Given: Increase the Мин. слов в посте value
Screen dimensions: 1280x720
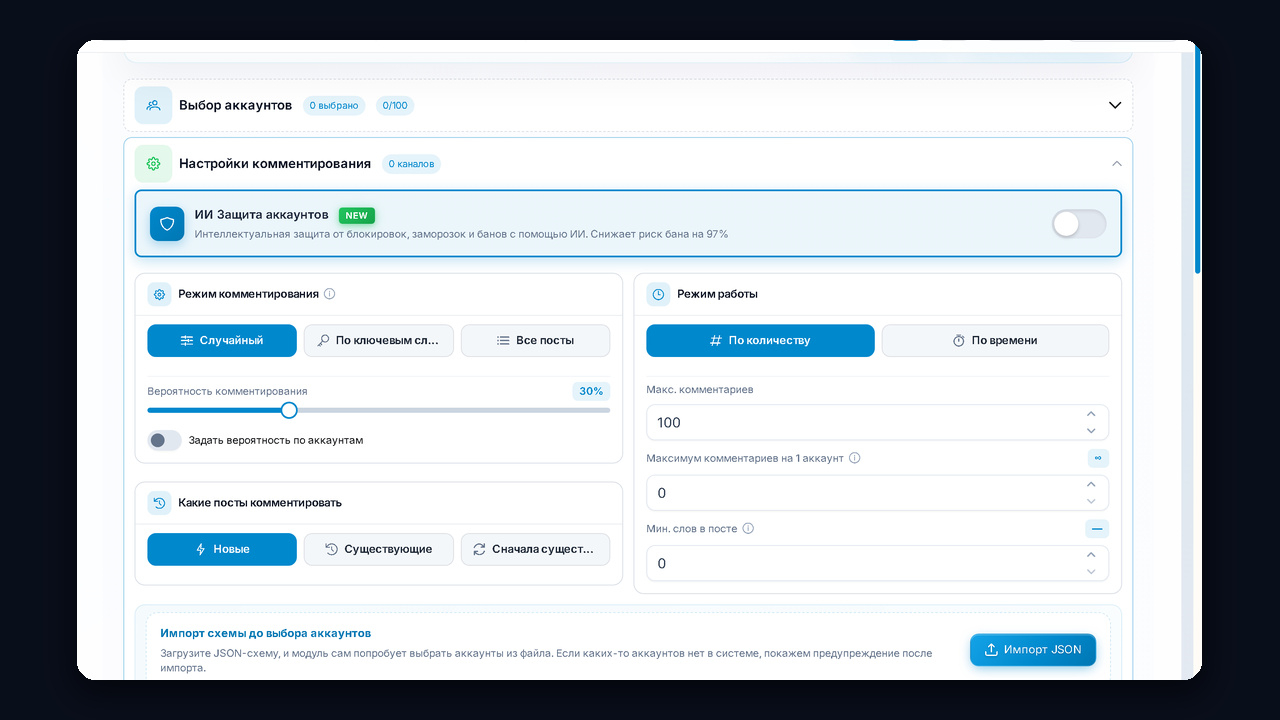Looking at the screenshot, I should 1091,555.
